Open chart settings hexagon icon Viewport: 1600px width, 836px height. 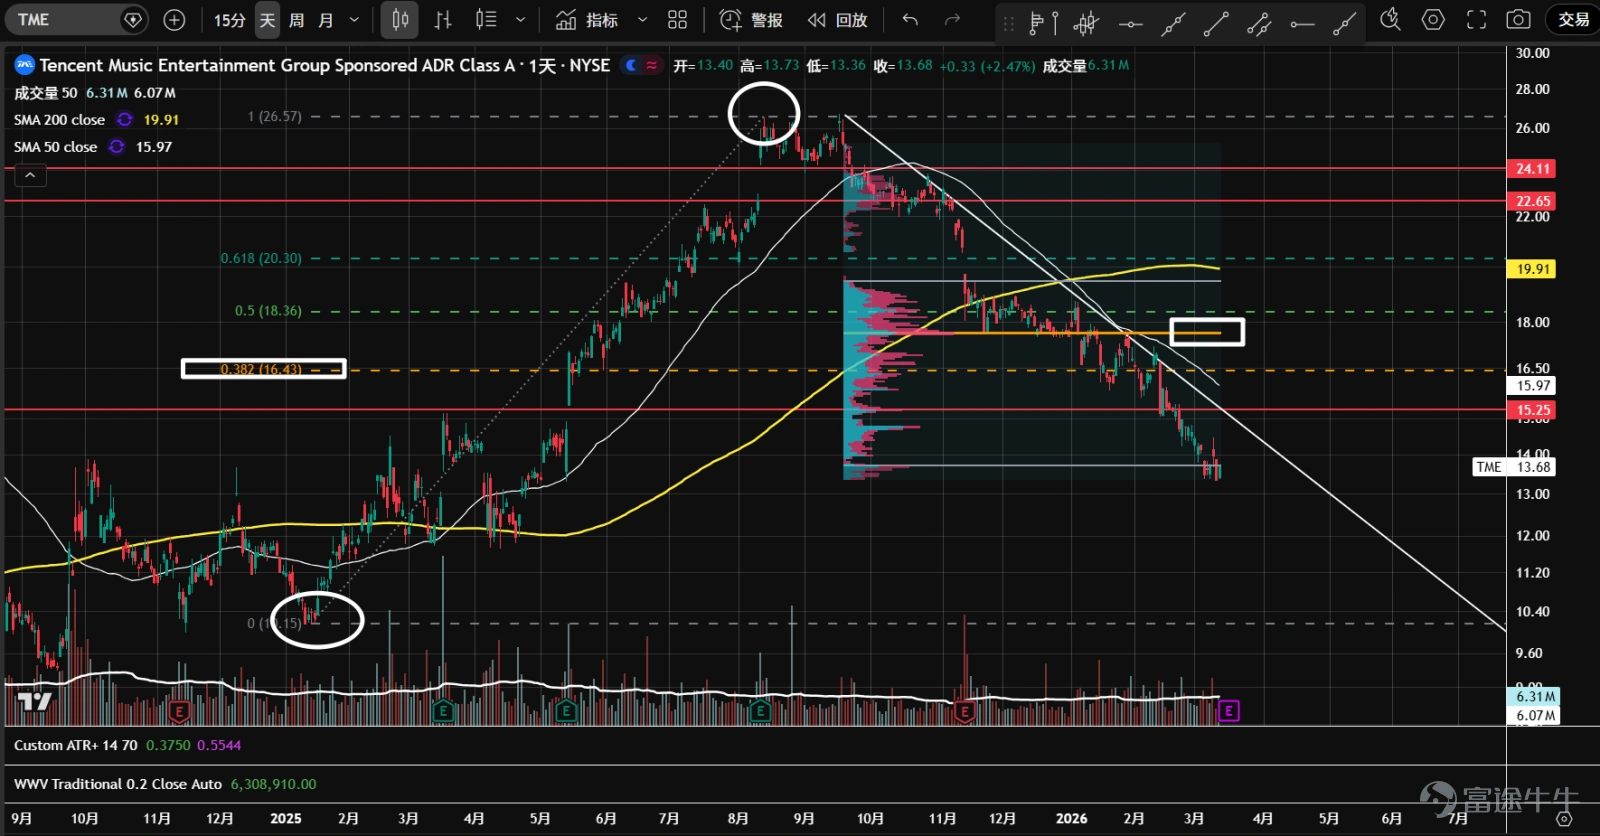(1433, 20)
